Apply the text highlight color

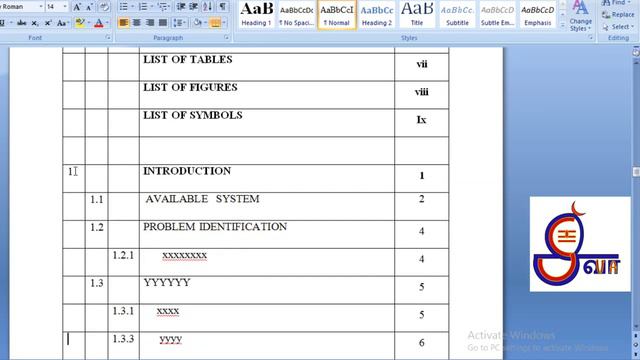[80, 23]
